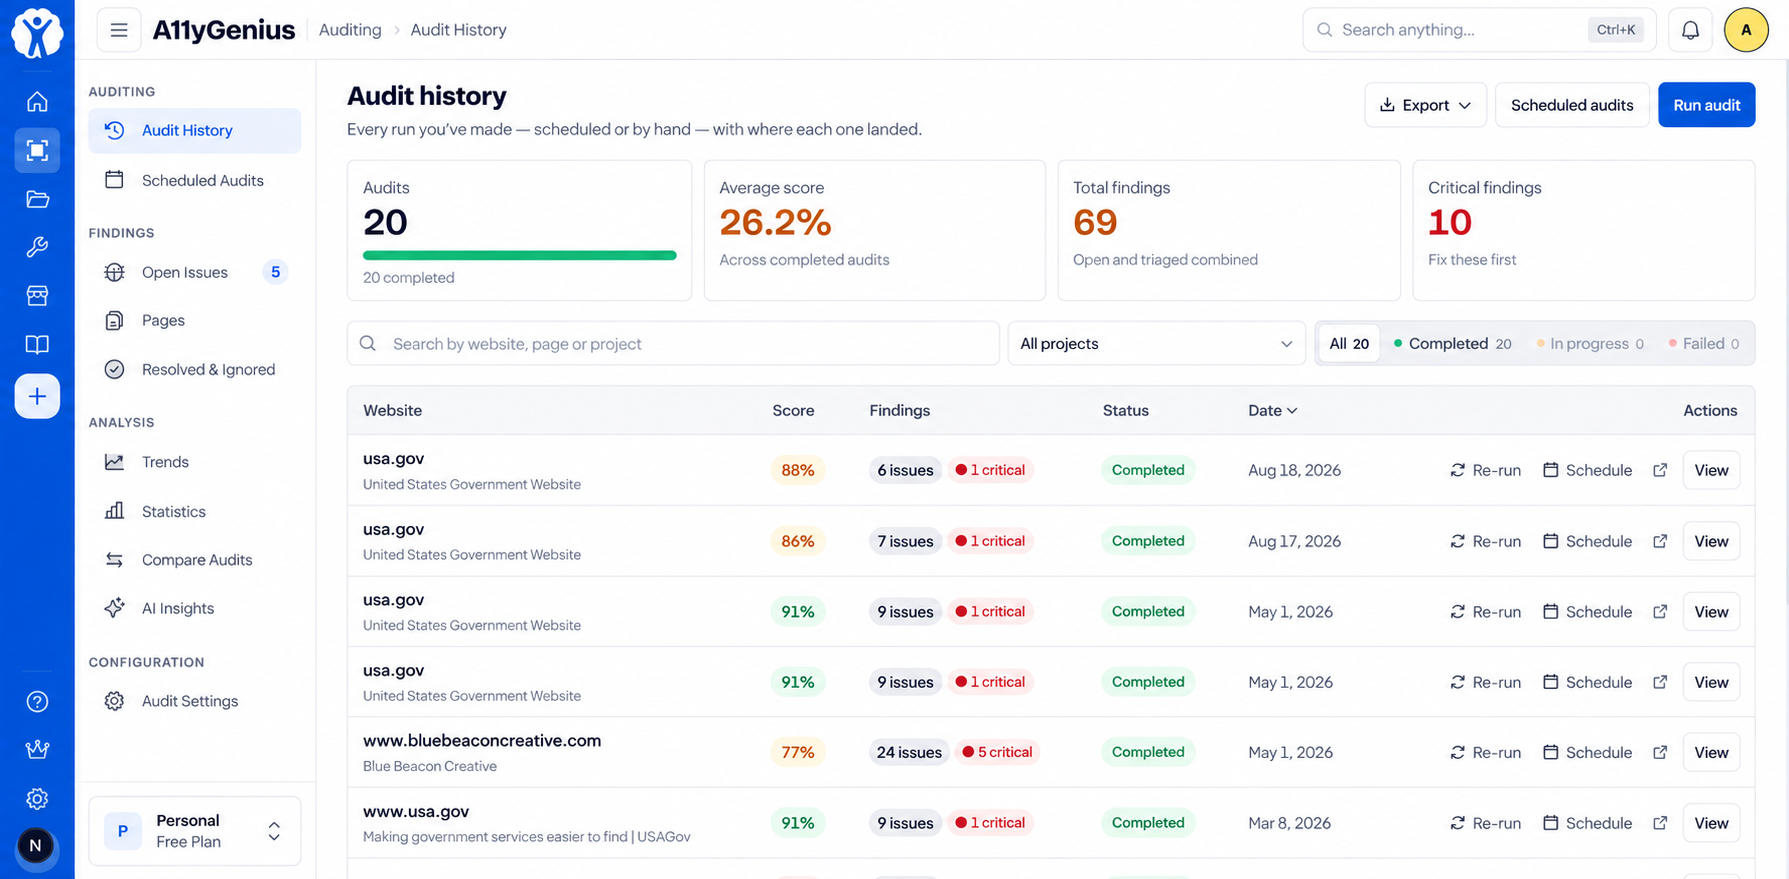The image size is (1789, 879).
Task: Click the scan audit icon in the left rail
Action: [x=37, y=150]
